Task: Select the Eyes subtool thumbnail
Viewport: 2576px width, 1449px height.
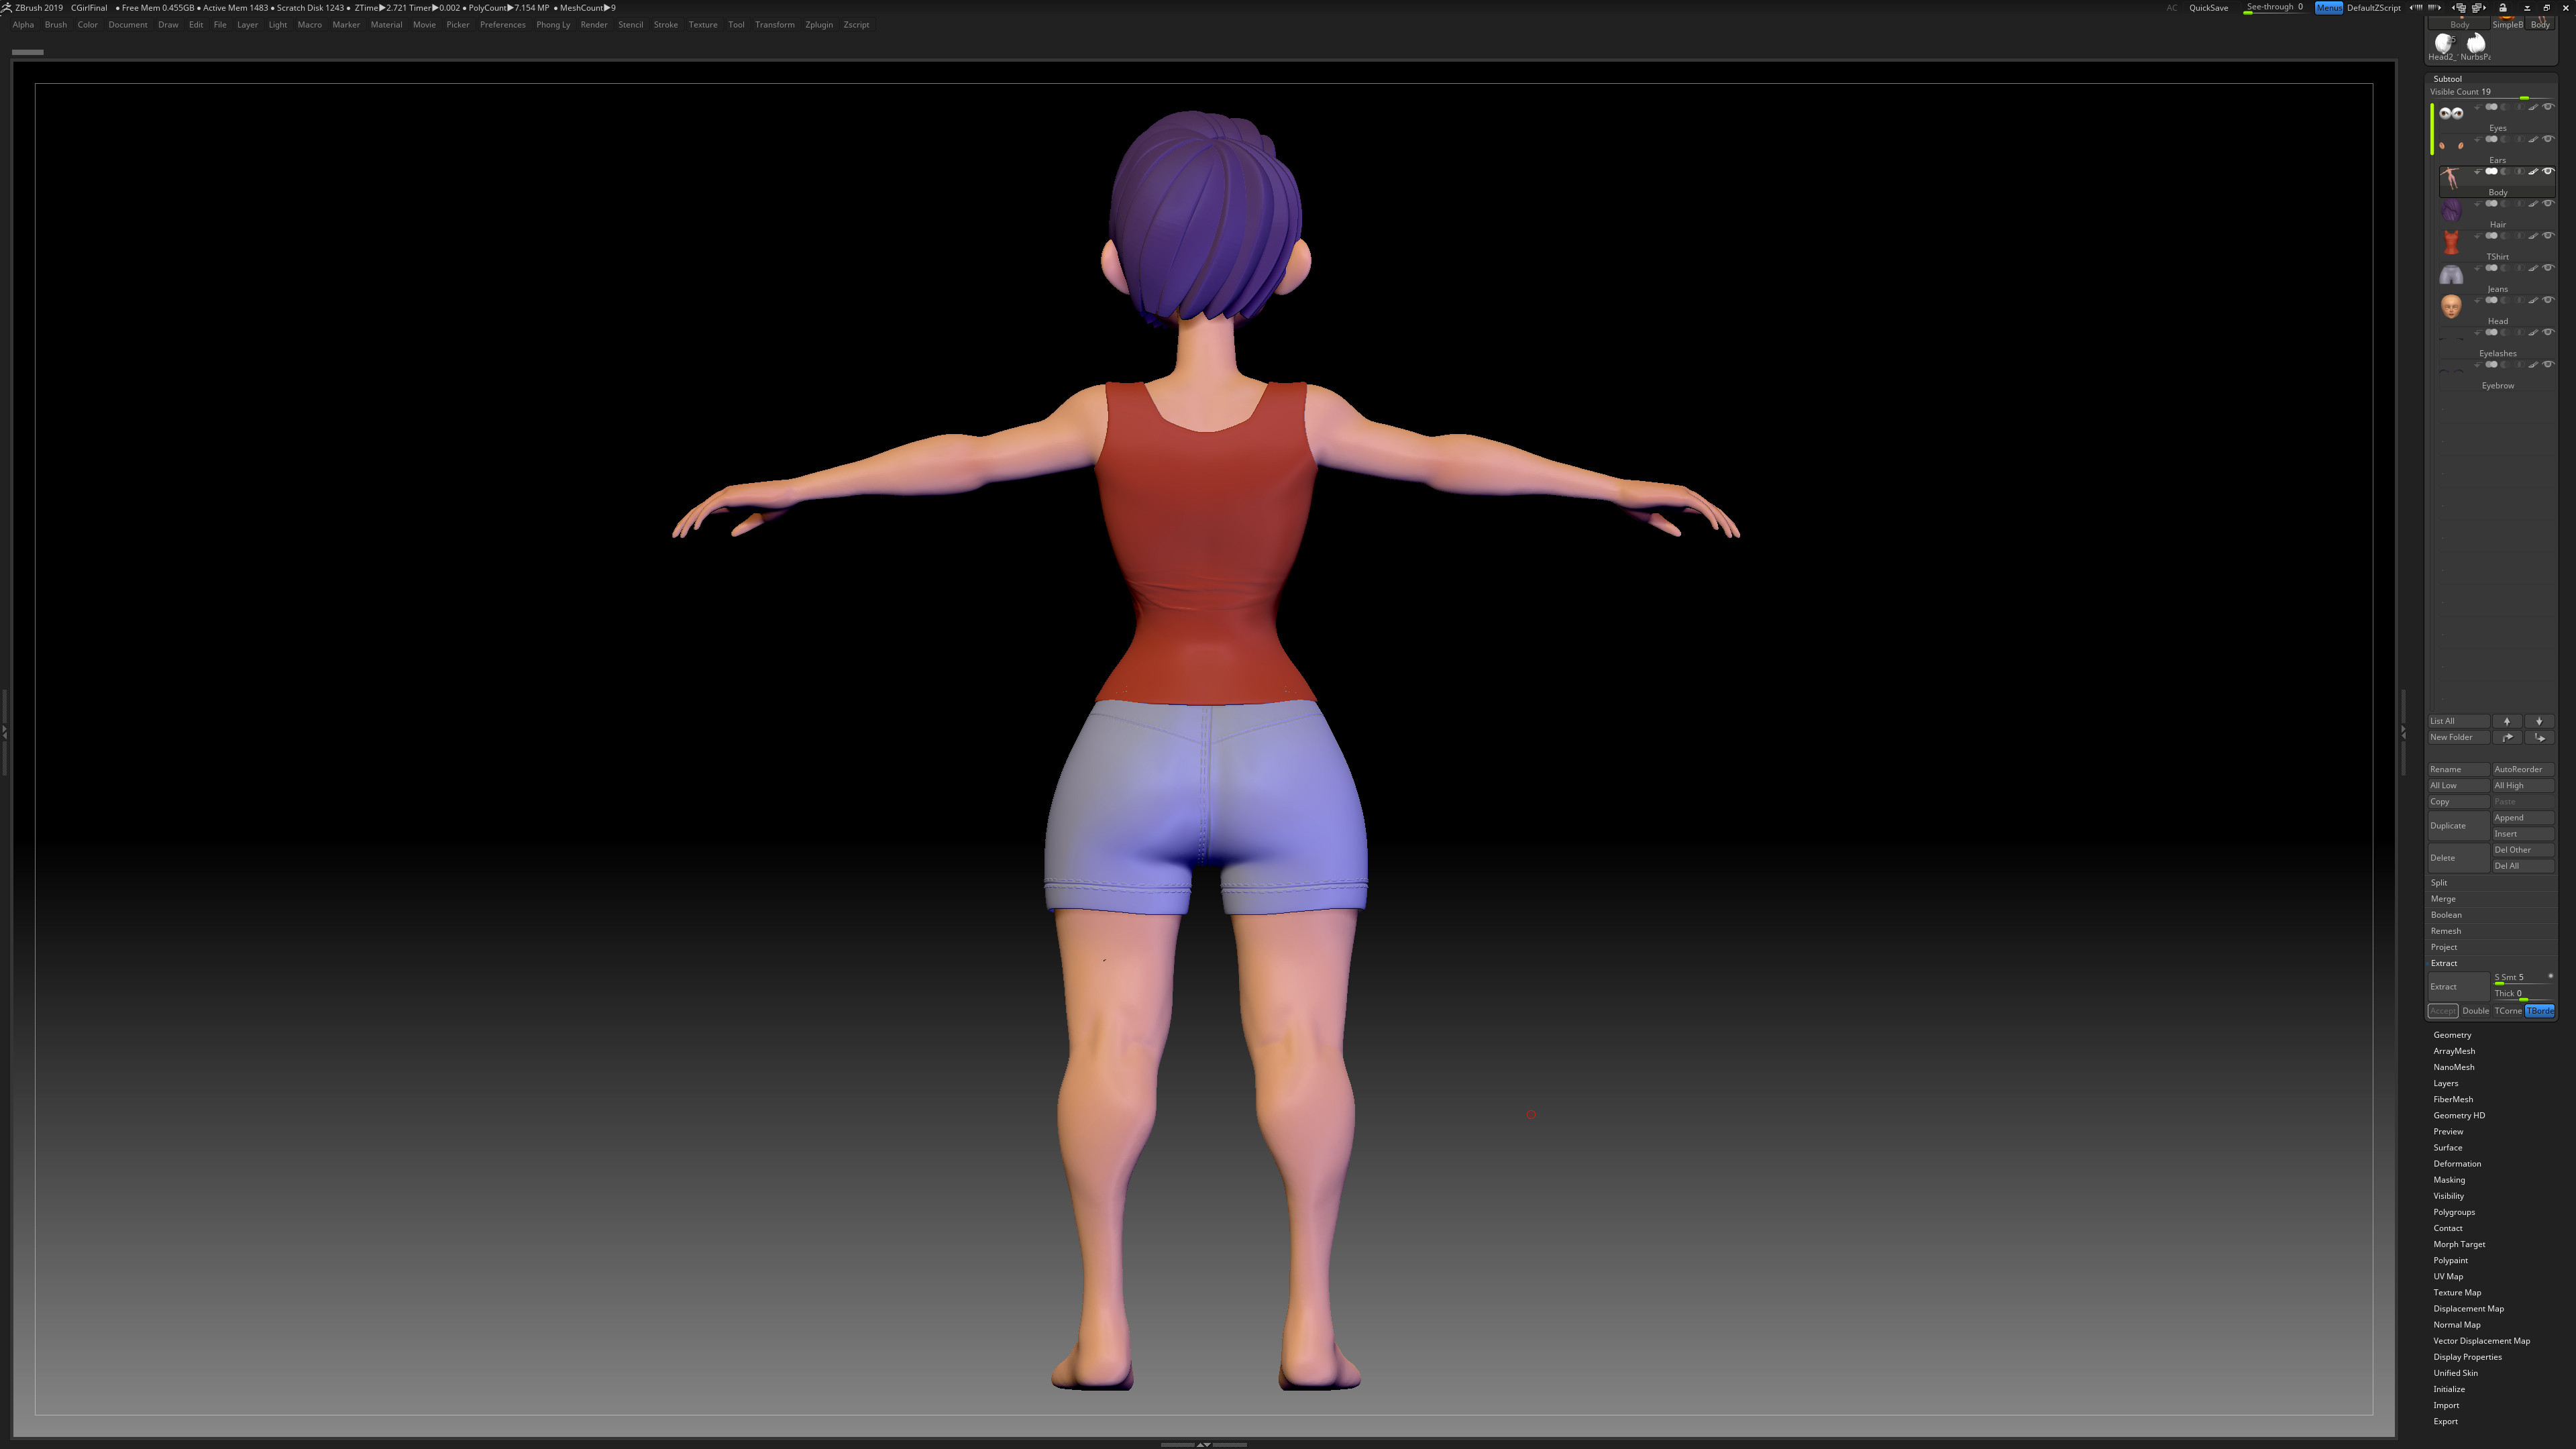Action: tap(2451, 113)
